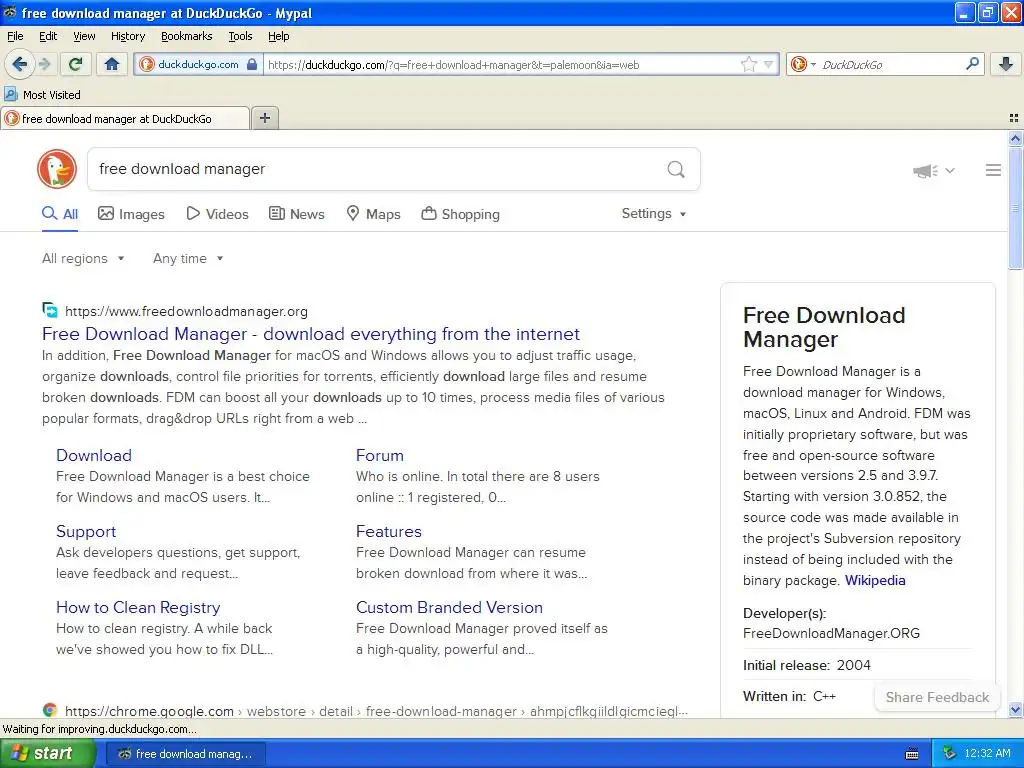Click the freedownloadmanager.org result favicon

coord(50,310)
